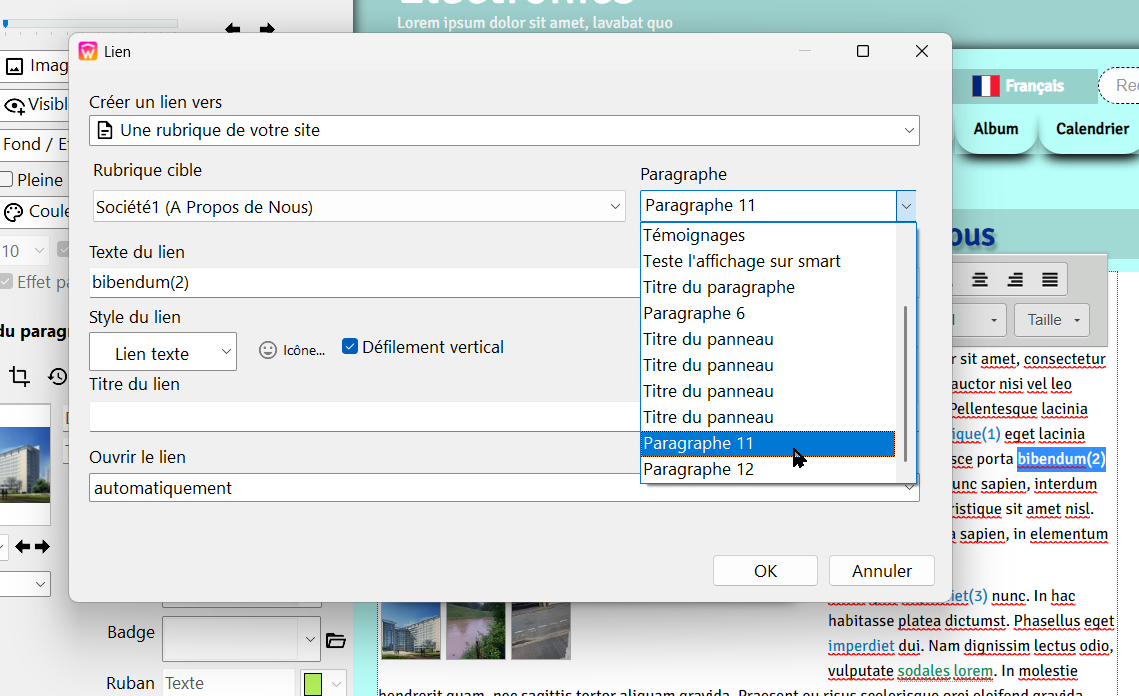Pick Paragraphe 6 from the list
The height and width of the screenshot is (696, 1139).
(694, 313)
